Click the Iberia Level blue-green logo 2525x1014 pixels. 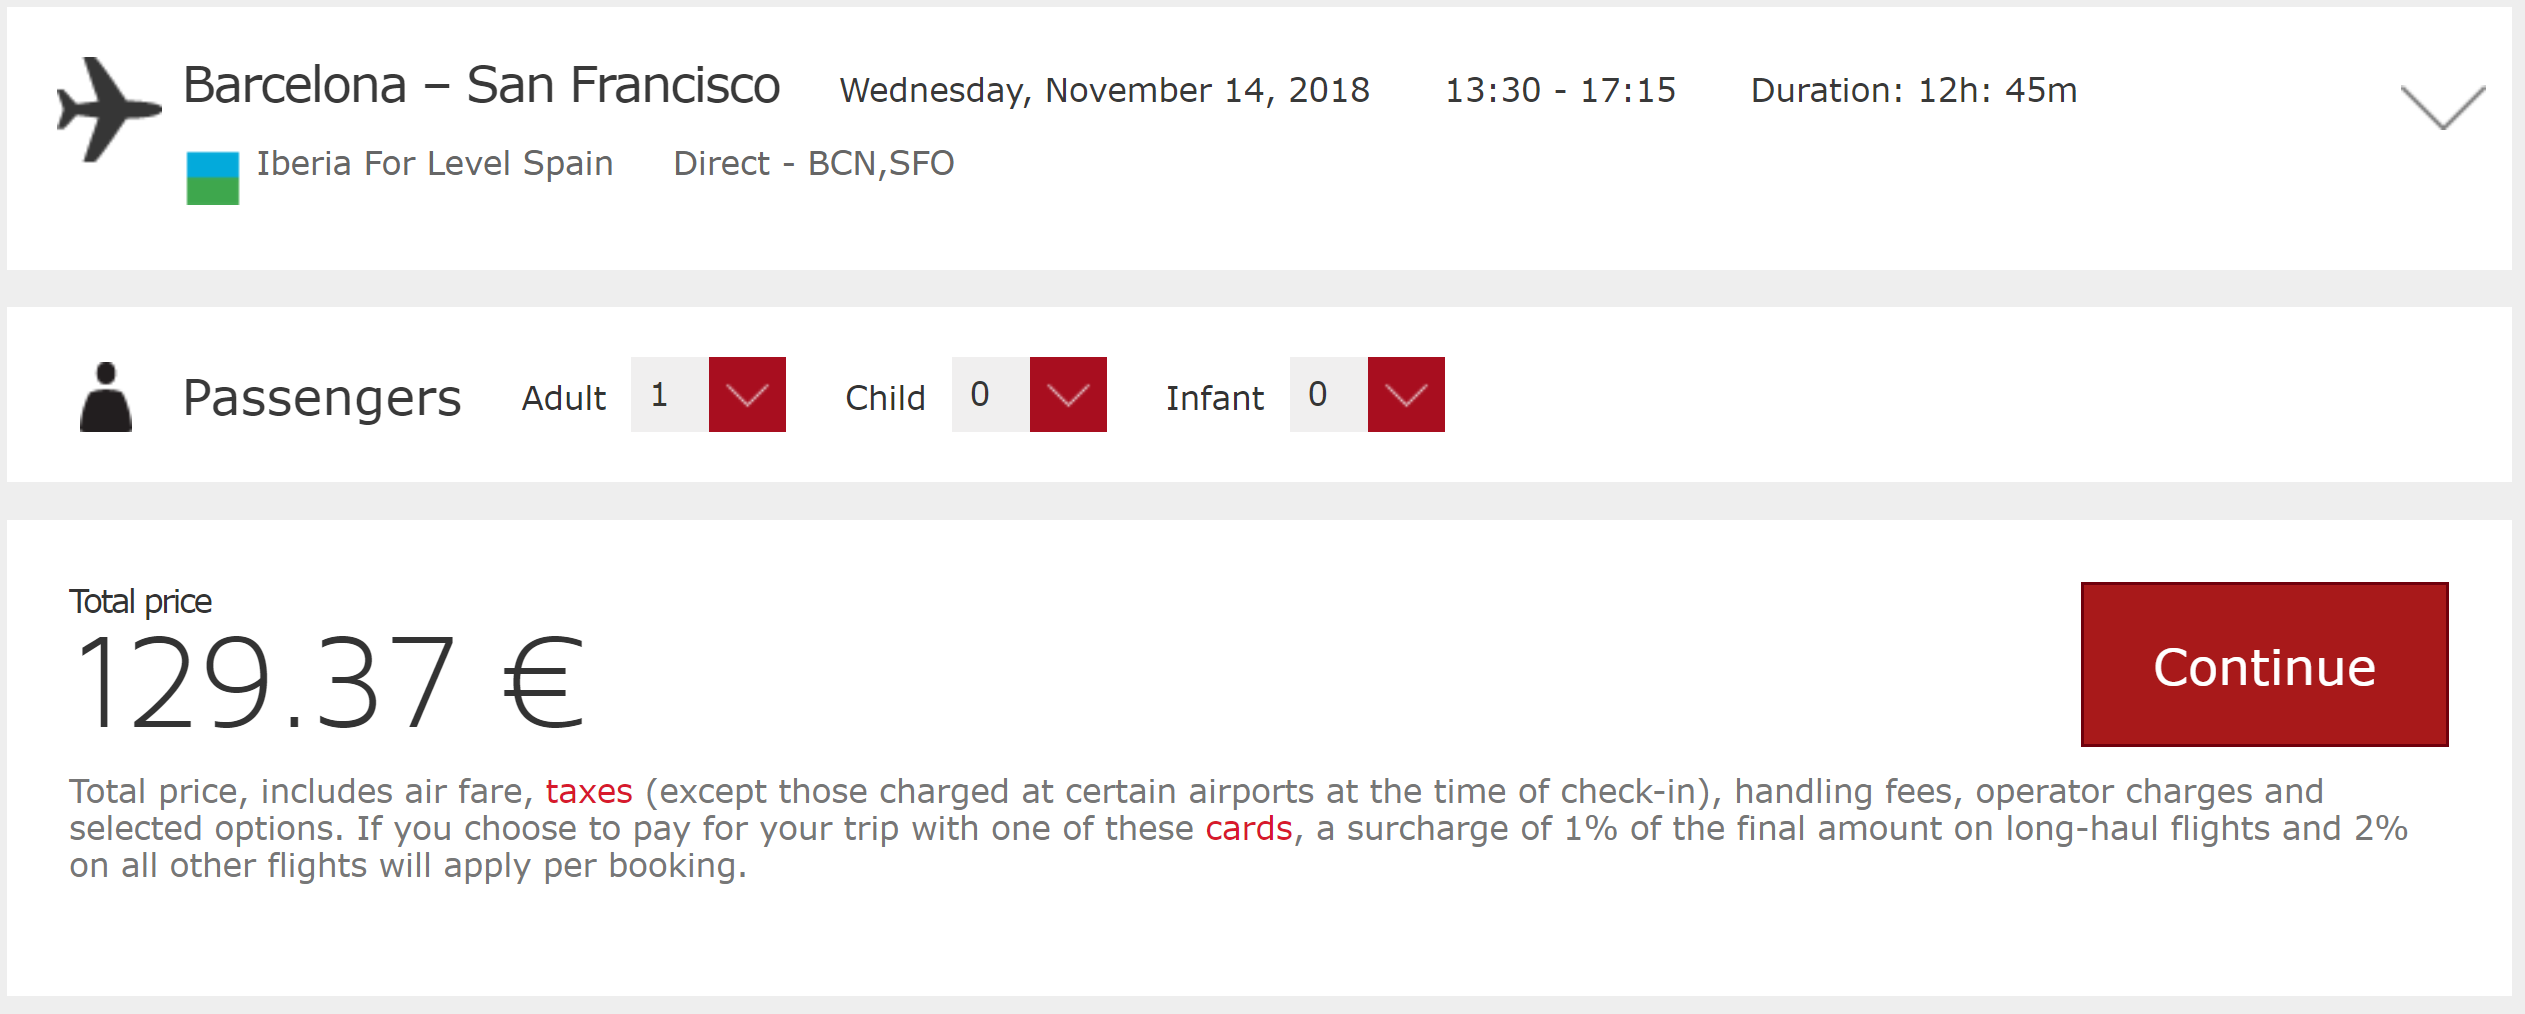coord(213,178)
